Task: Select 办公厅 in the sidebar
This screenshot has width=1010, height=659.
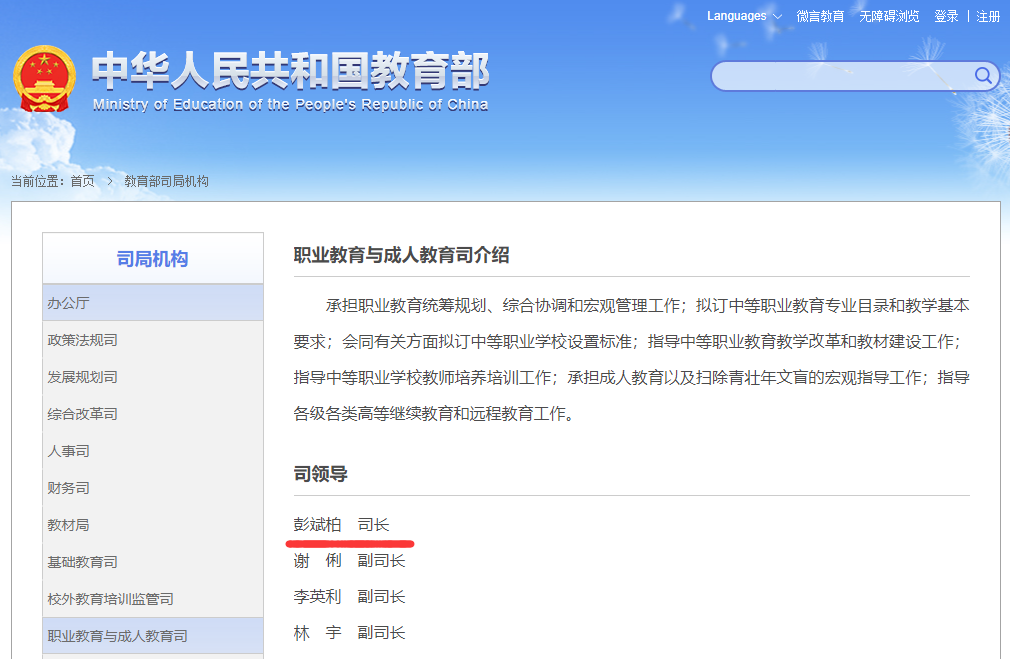Action: pos(68,303)
